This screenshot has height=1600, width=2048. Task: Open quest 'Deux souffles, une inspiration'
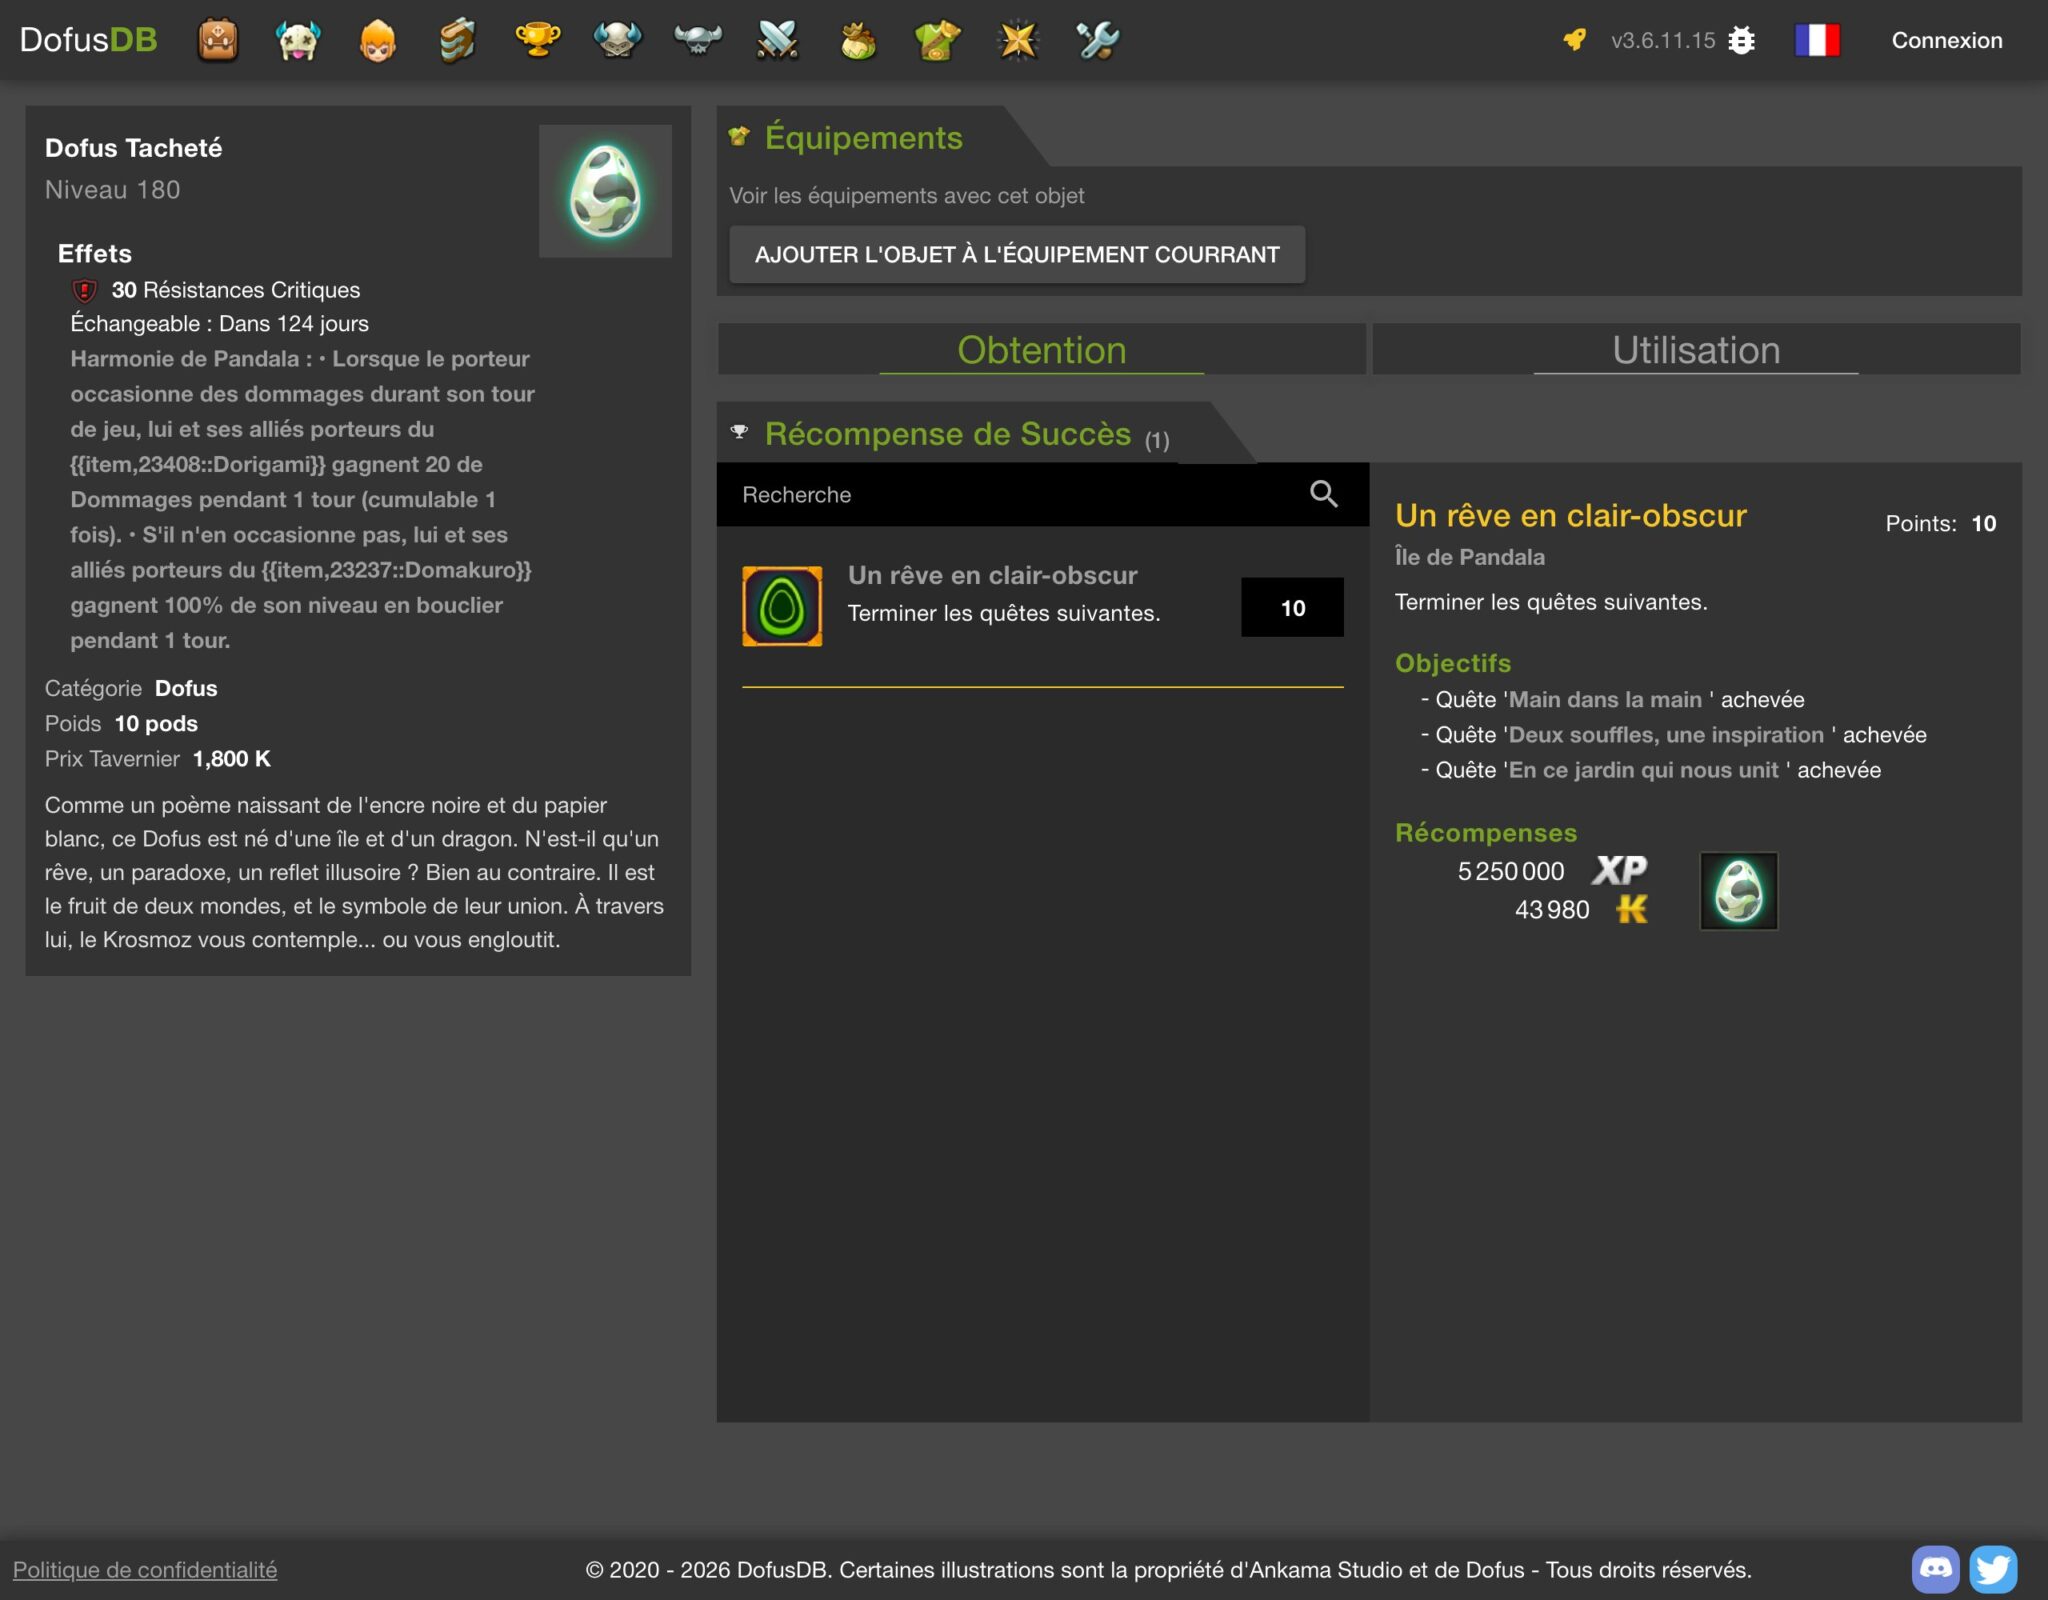pyautogui.click(x=1666, y=734)
